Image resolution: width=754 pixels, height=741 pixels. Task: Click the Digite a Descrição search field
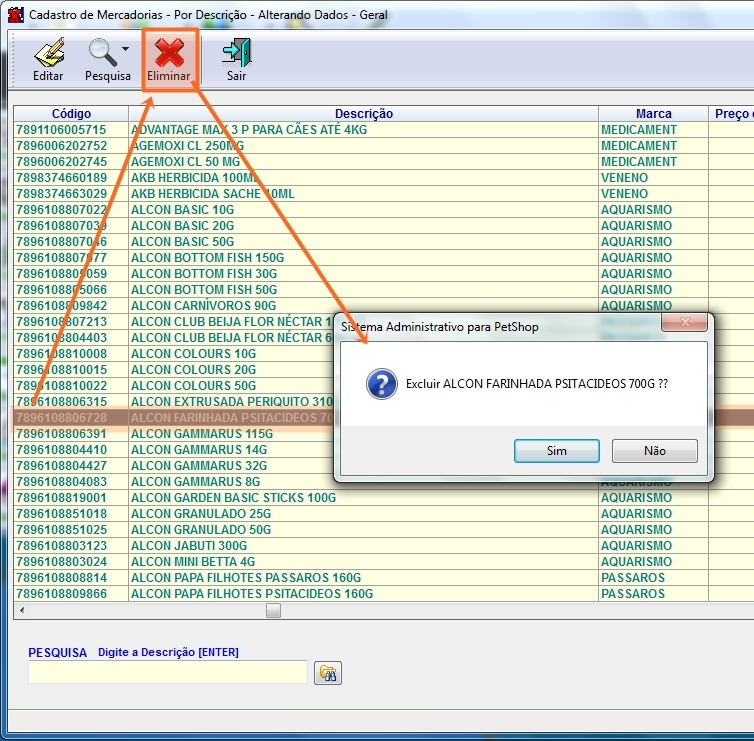point(168,672)
